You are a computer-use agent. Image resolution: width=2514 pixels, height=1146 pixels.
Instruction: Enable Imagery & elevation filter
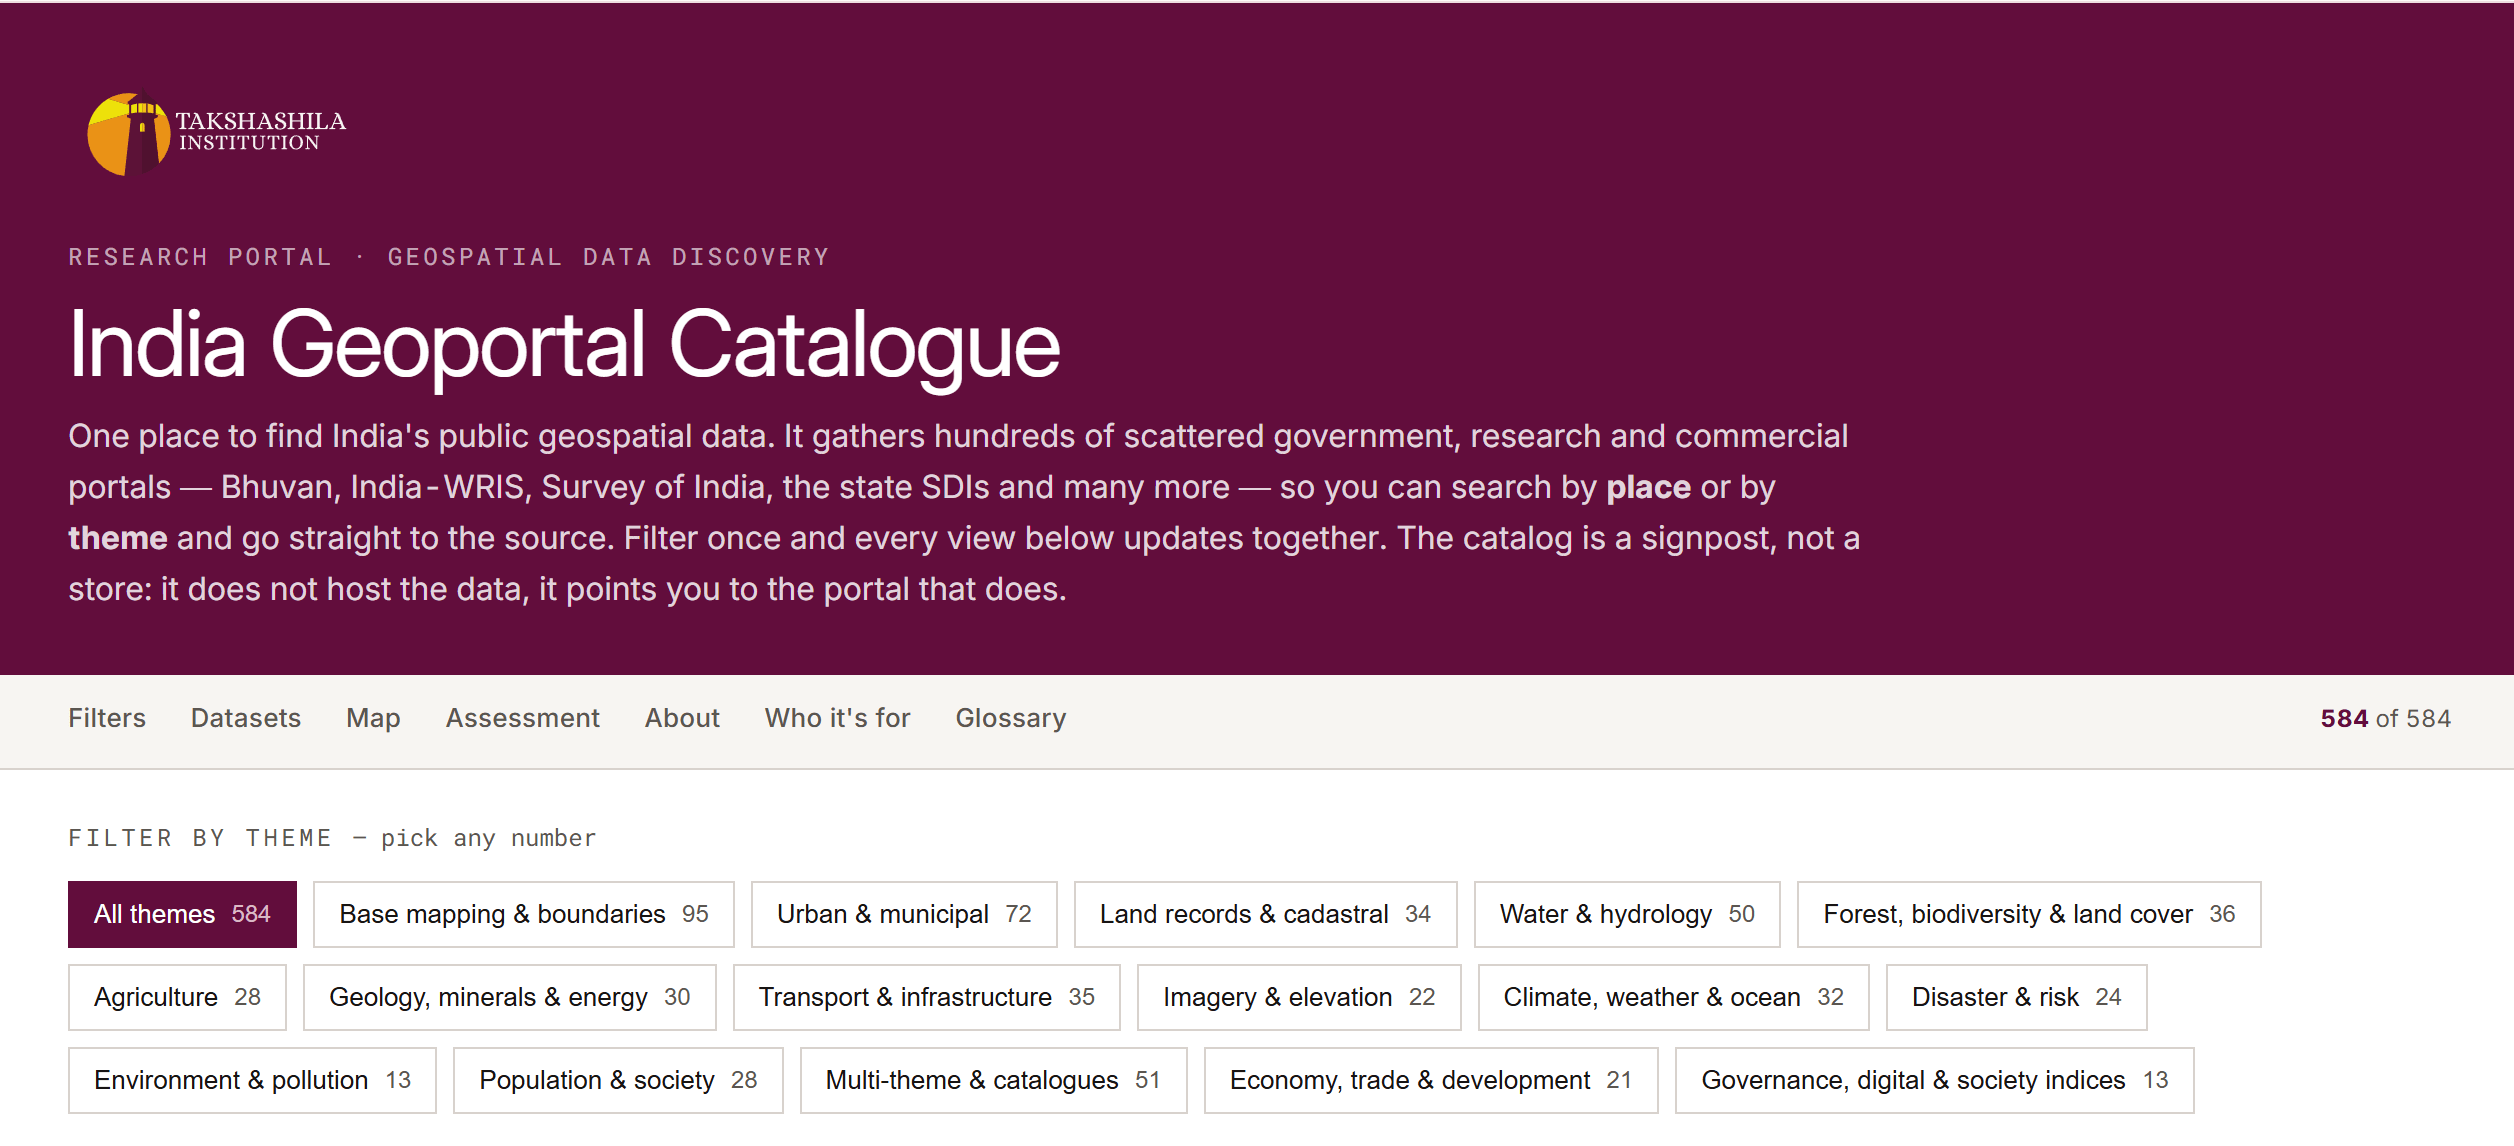[x=1299, y=997]
